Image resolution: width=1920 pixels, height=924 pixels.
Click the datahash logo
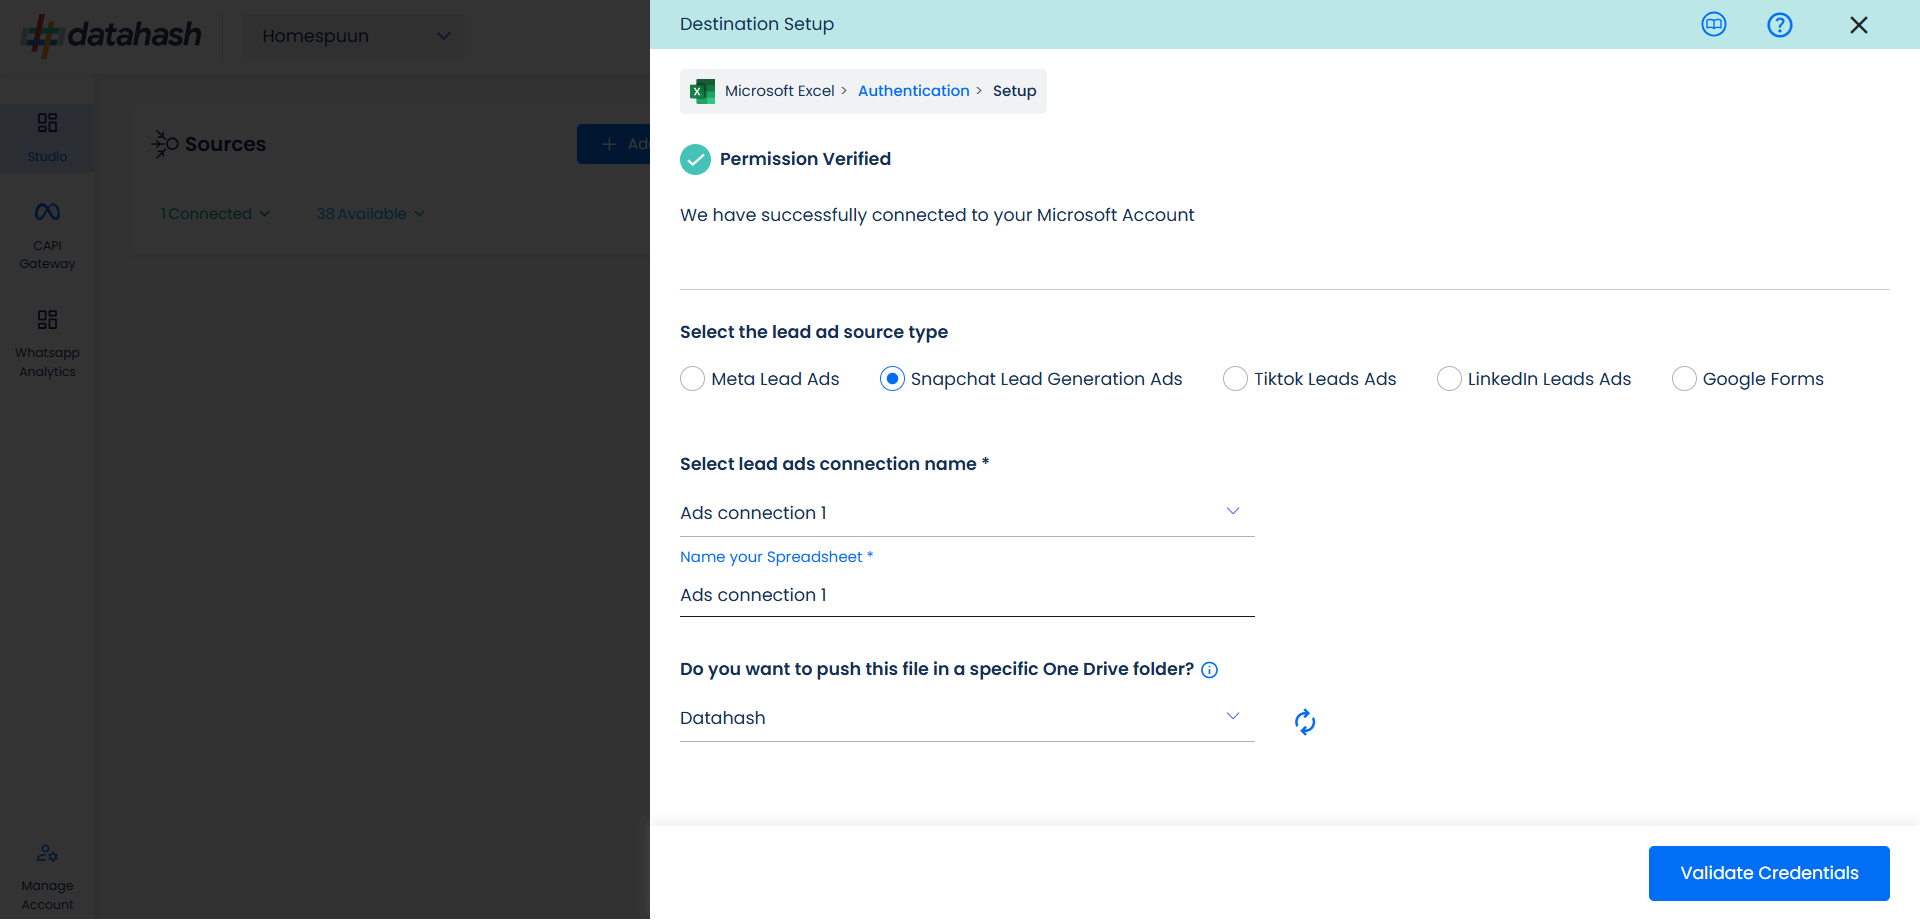tap(111, 35)
